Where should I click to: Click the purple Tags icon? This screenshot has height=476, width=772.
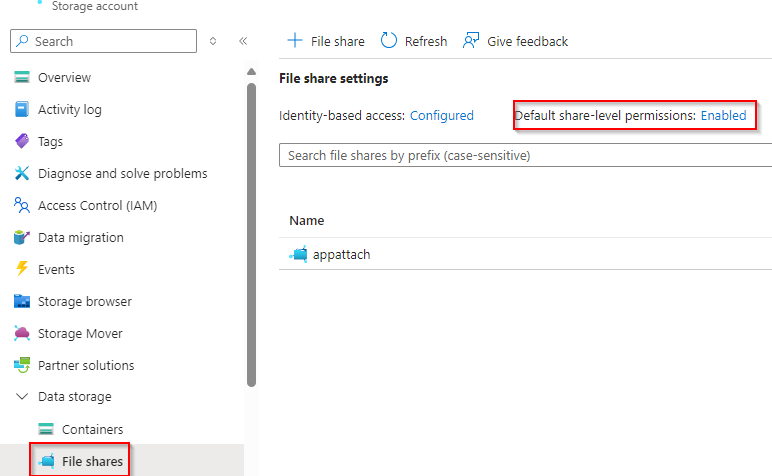(x=22, y=142)
